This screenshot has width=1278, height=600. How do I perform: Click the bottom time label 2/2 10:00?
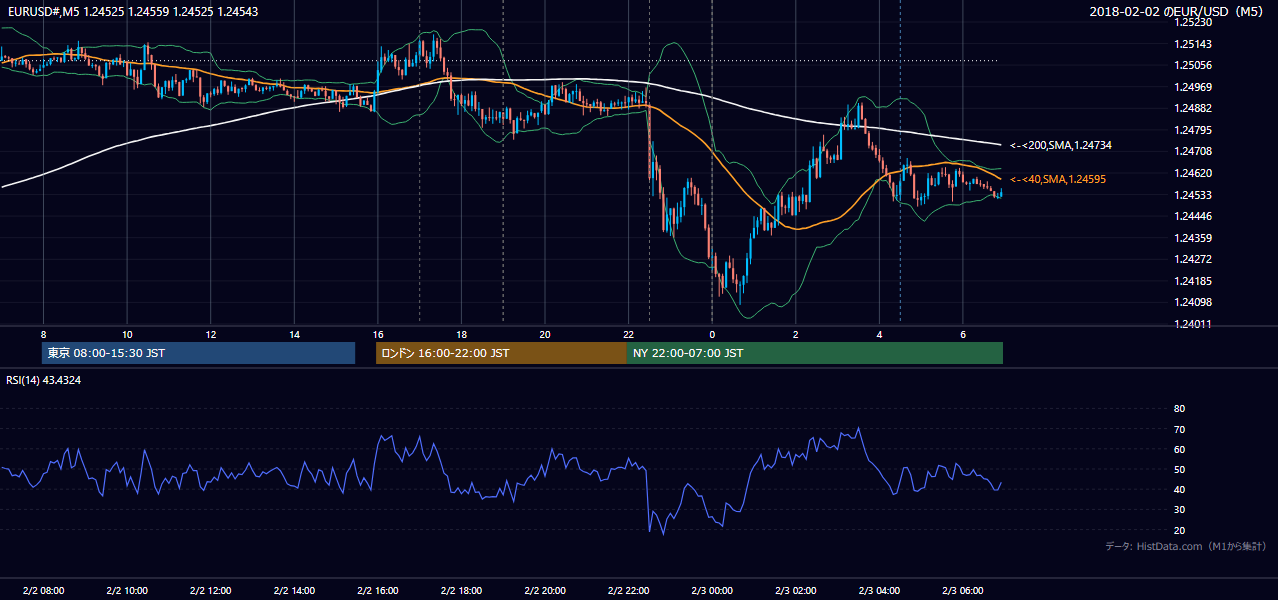pos(127,591)
